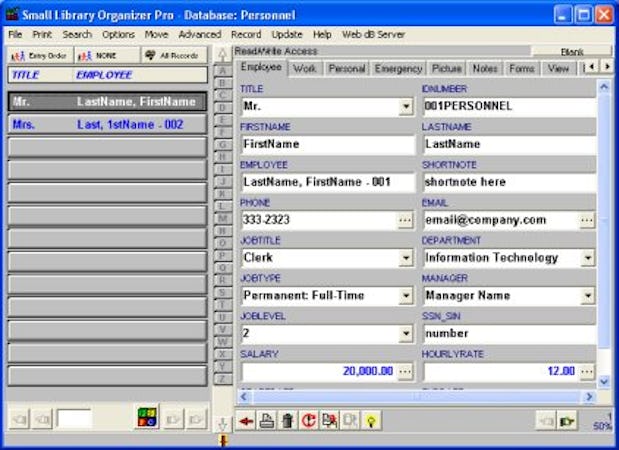Screen dimensions: 619x450
Task: Switch to the Notes tab
Action: pos(485,69)
